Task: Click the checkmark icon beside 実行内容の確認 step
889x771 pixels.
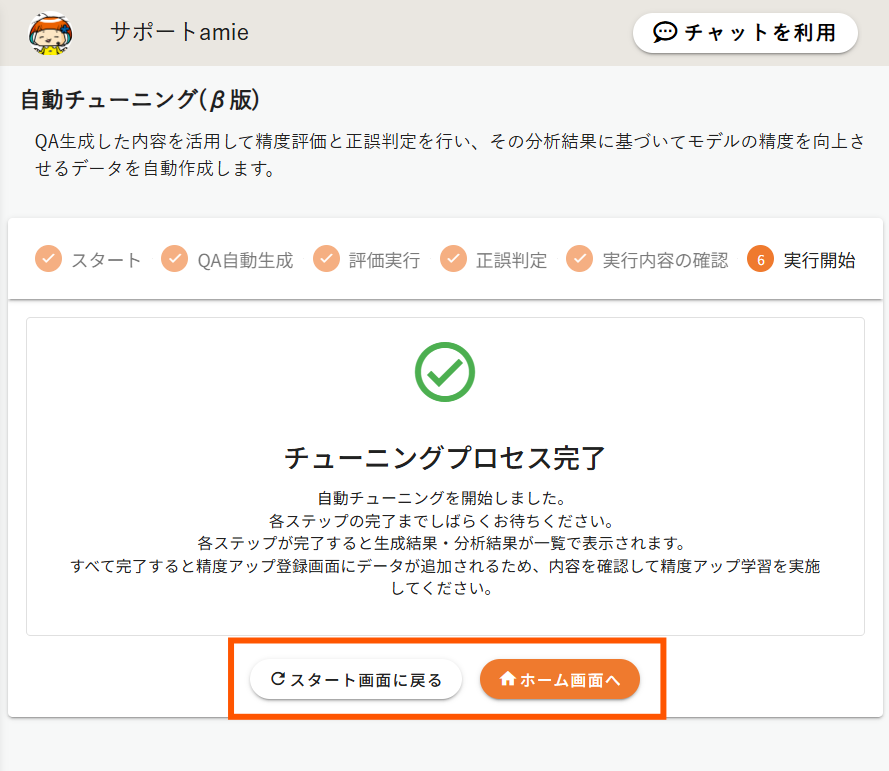Action: point(580,260)
